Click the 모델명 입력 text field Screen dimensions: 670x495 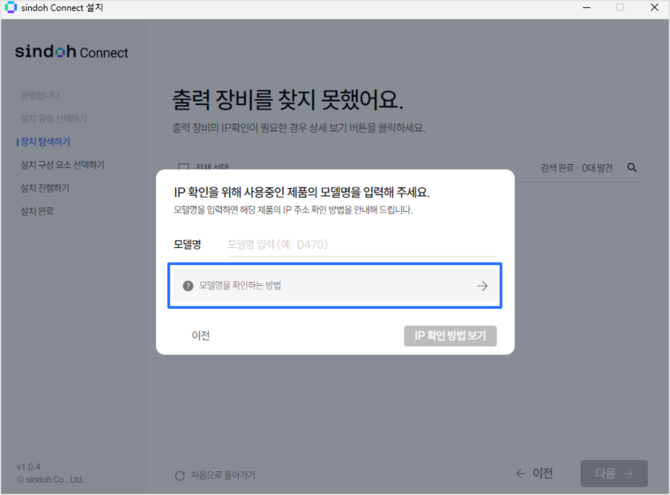(361, 245)
